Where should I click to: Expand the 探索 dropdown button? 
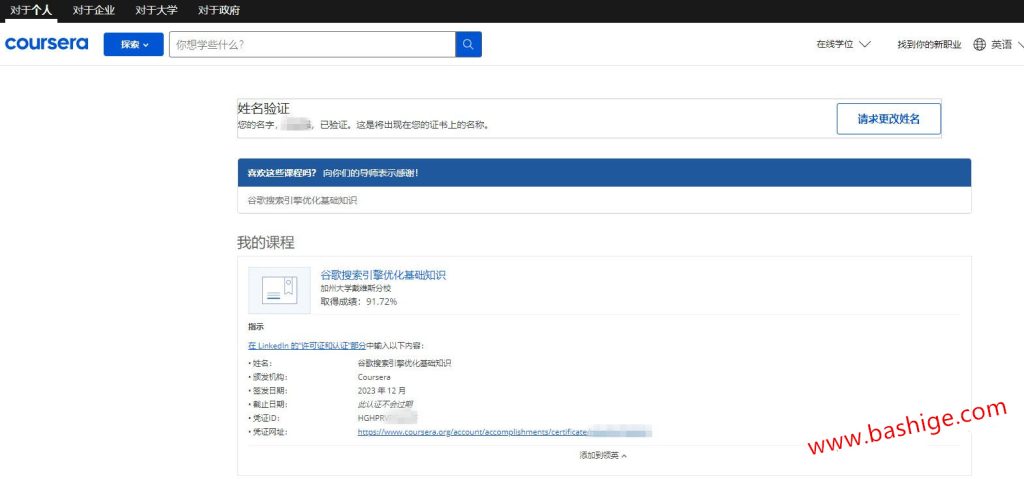click(133, 44)
